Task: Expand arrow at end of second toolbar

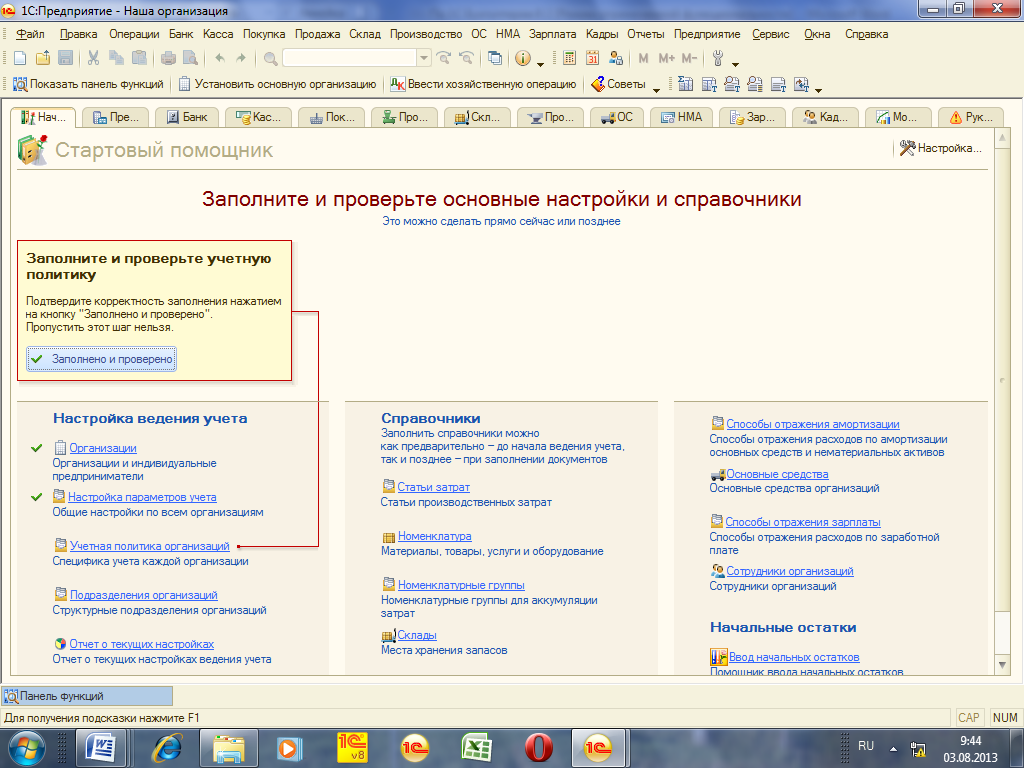Action: click(x=818, y=89)
